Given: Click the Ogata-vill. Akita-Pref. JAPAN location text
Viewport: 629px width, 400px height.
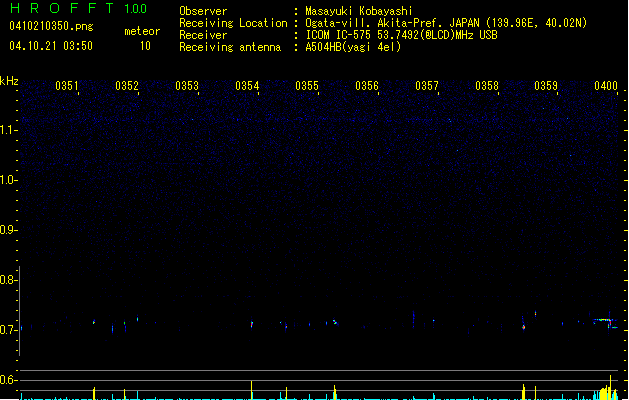Looking at the screenshot, I should click(x=446, y=23).
